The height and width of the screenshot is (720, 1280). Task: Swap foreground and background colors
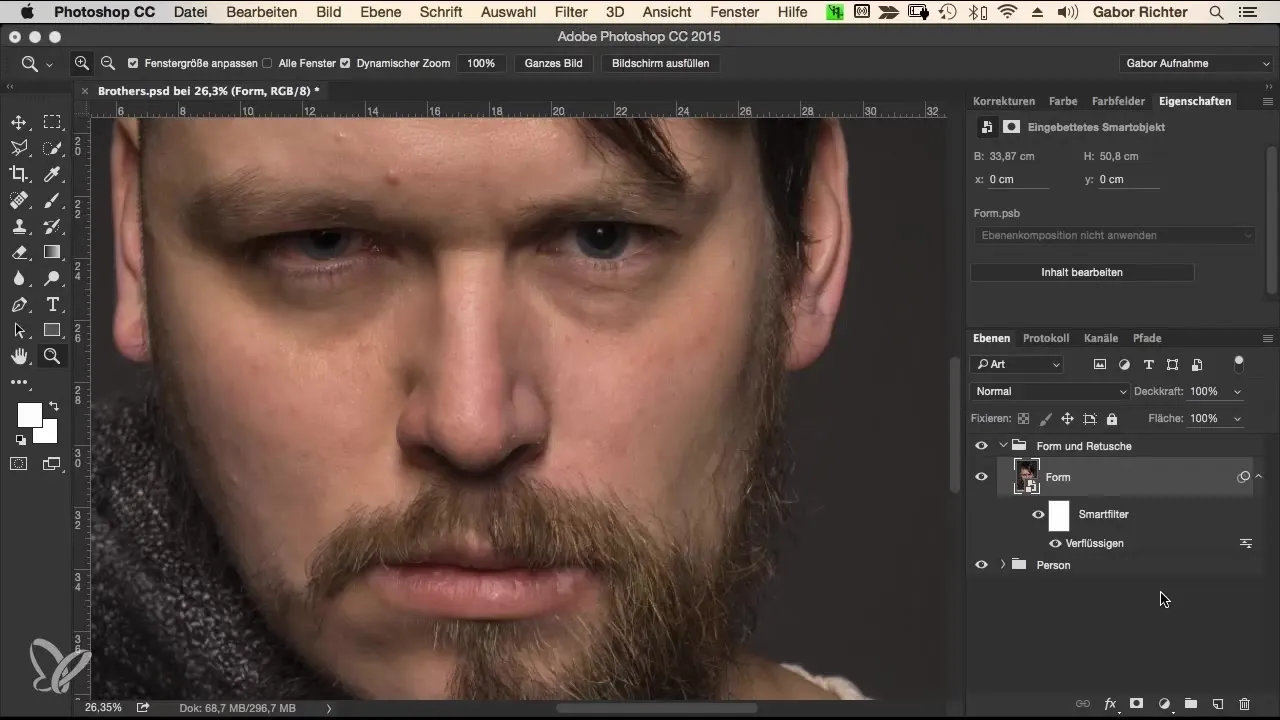point(53,407)
